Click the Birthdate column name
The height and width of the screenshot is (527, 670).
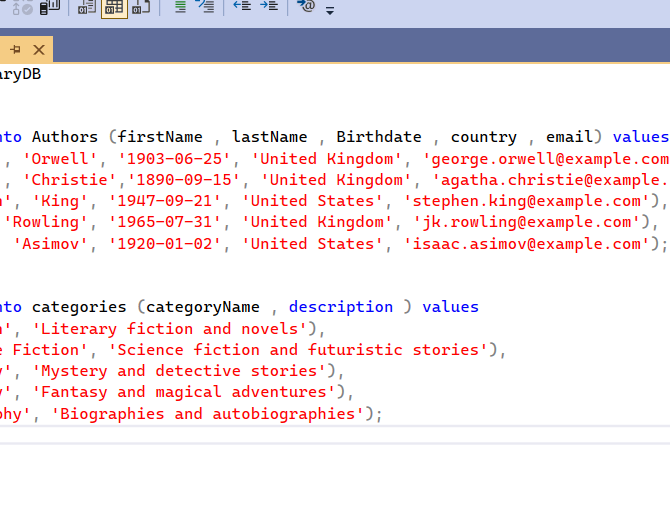[x=378, y=137]
